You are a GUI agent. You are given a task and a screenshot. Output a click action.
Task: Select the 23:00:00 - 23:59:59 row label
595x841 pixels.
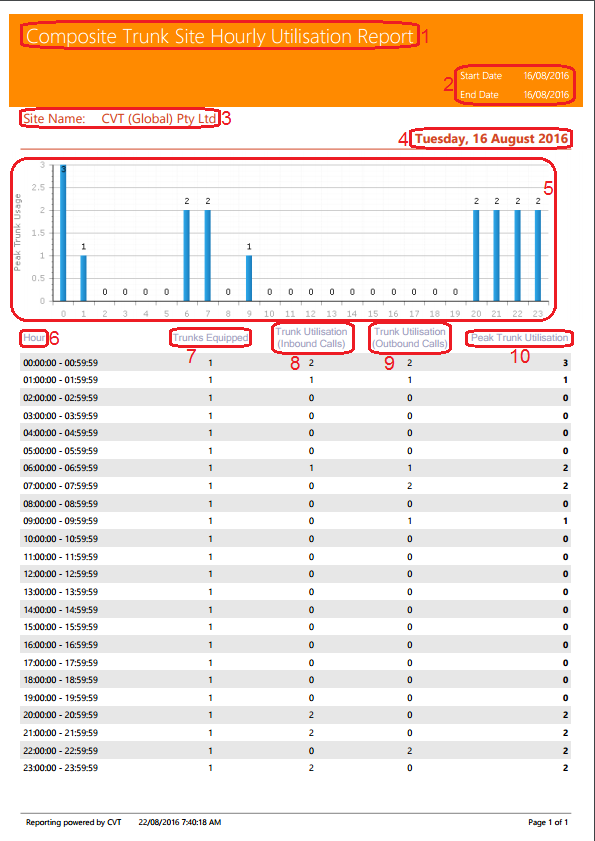(x=61, y=768)
